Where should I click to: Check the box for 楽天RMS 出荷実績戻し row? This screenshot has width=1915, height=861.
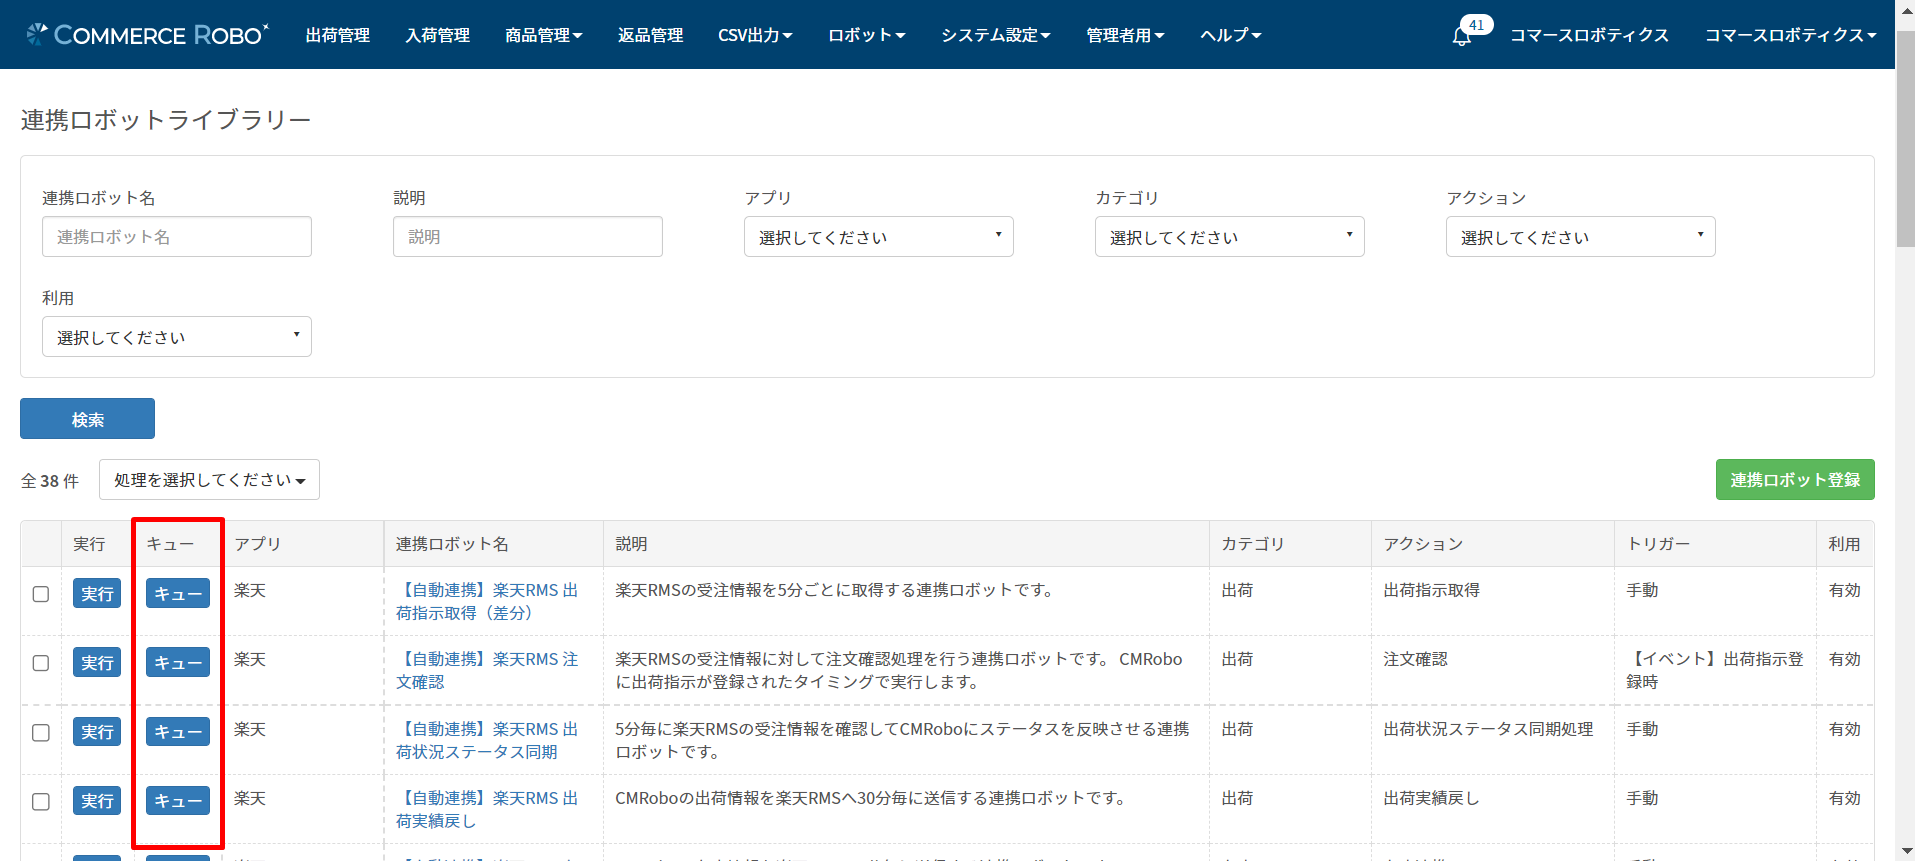(41, 801)
